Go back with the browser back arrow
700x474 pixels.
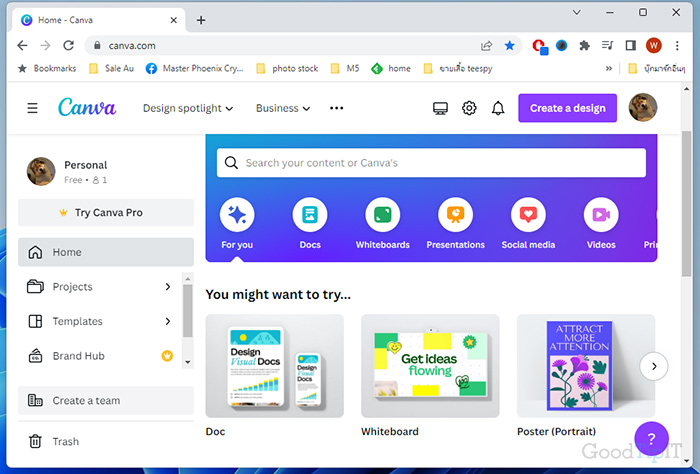click(x=22, y=46)
